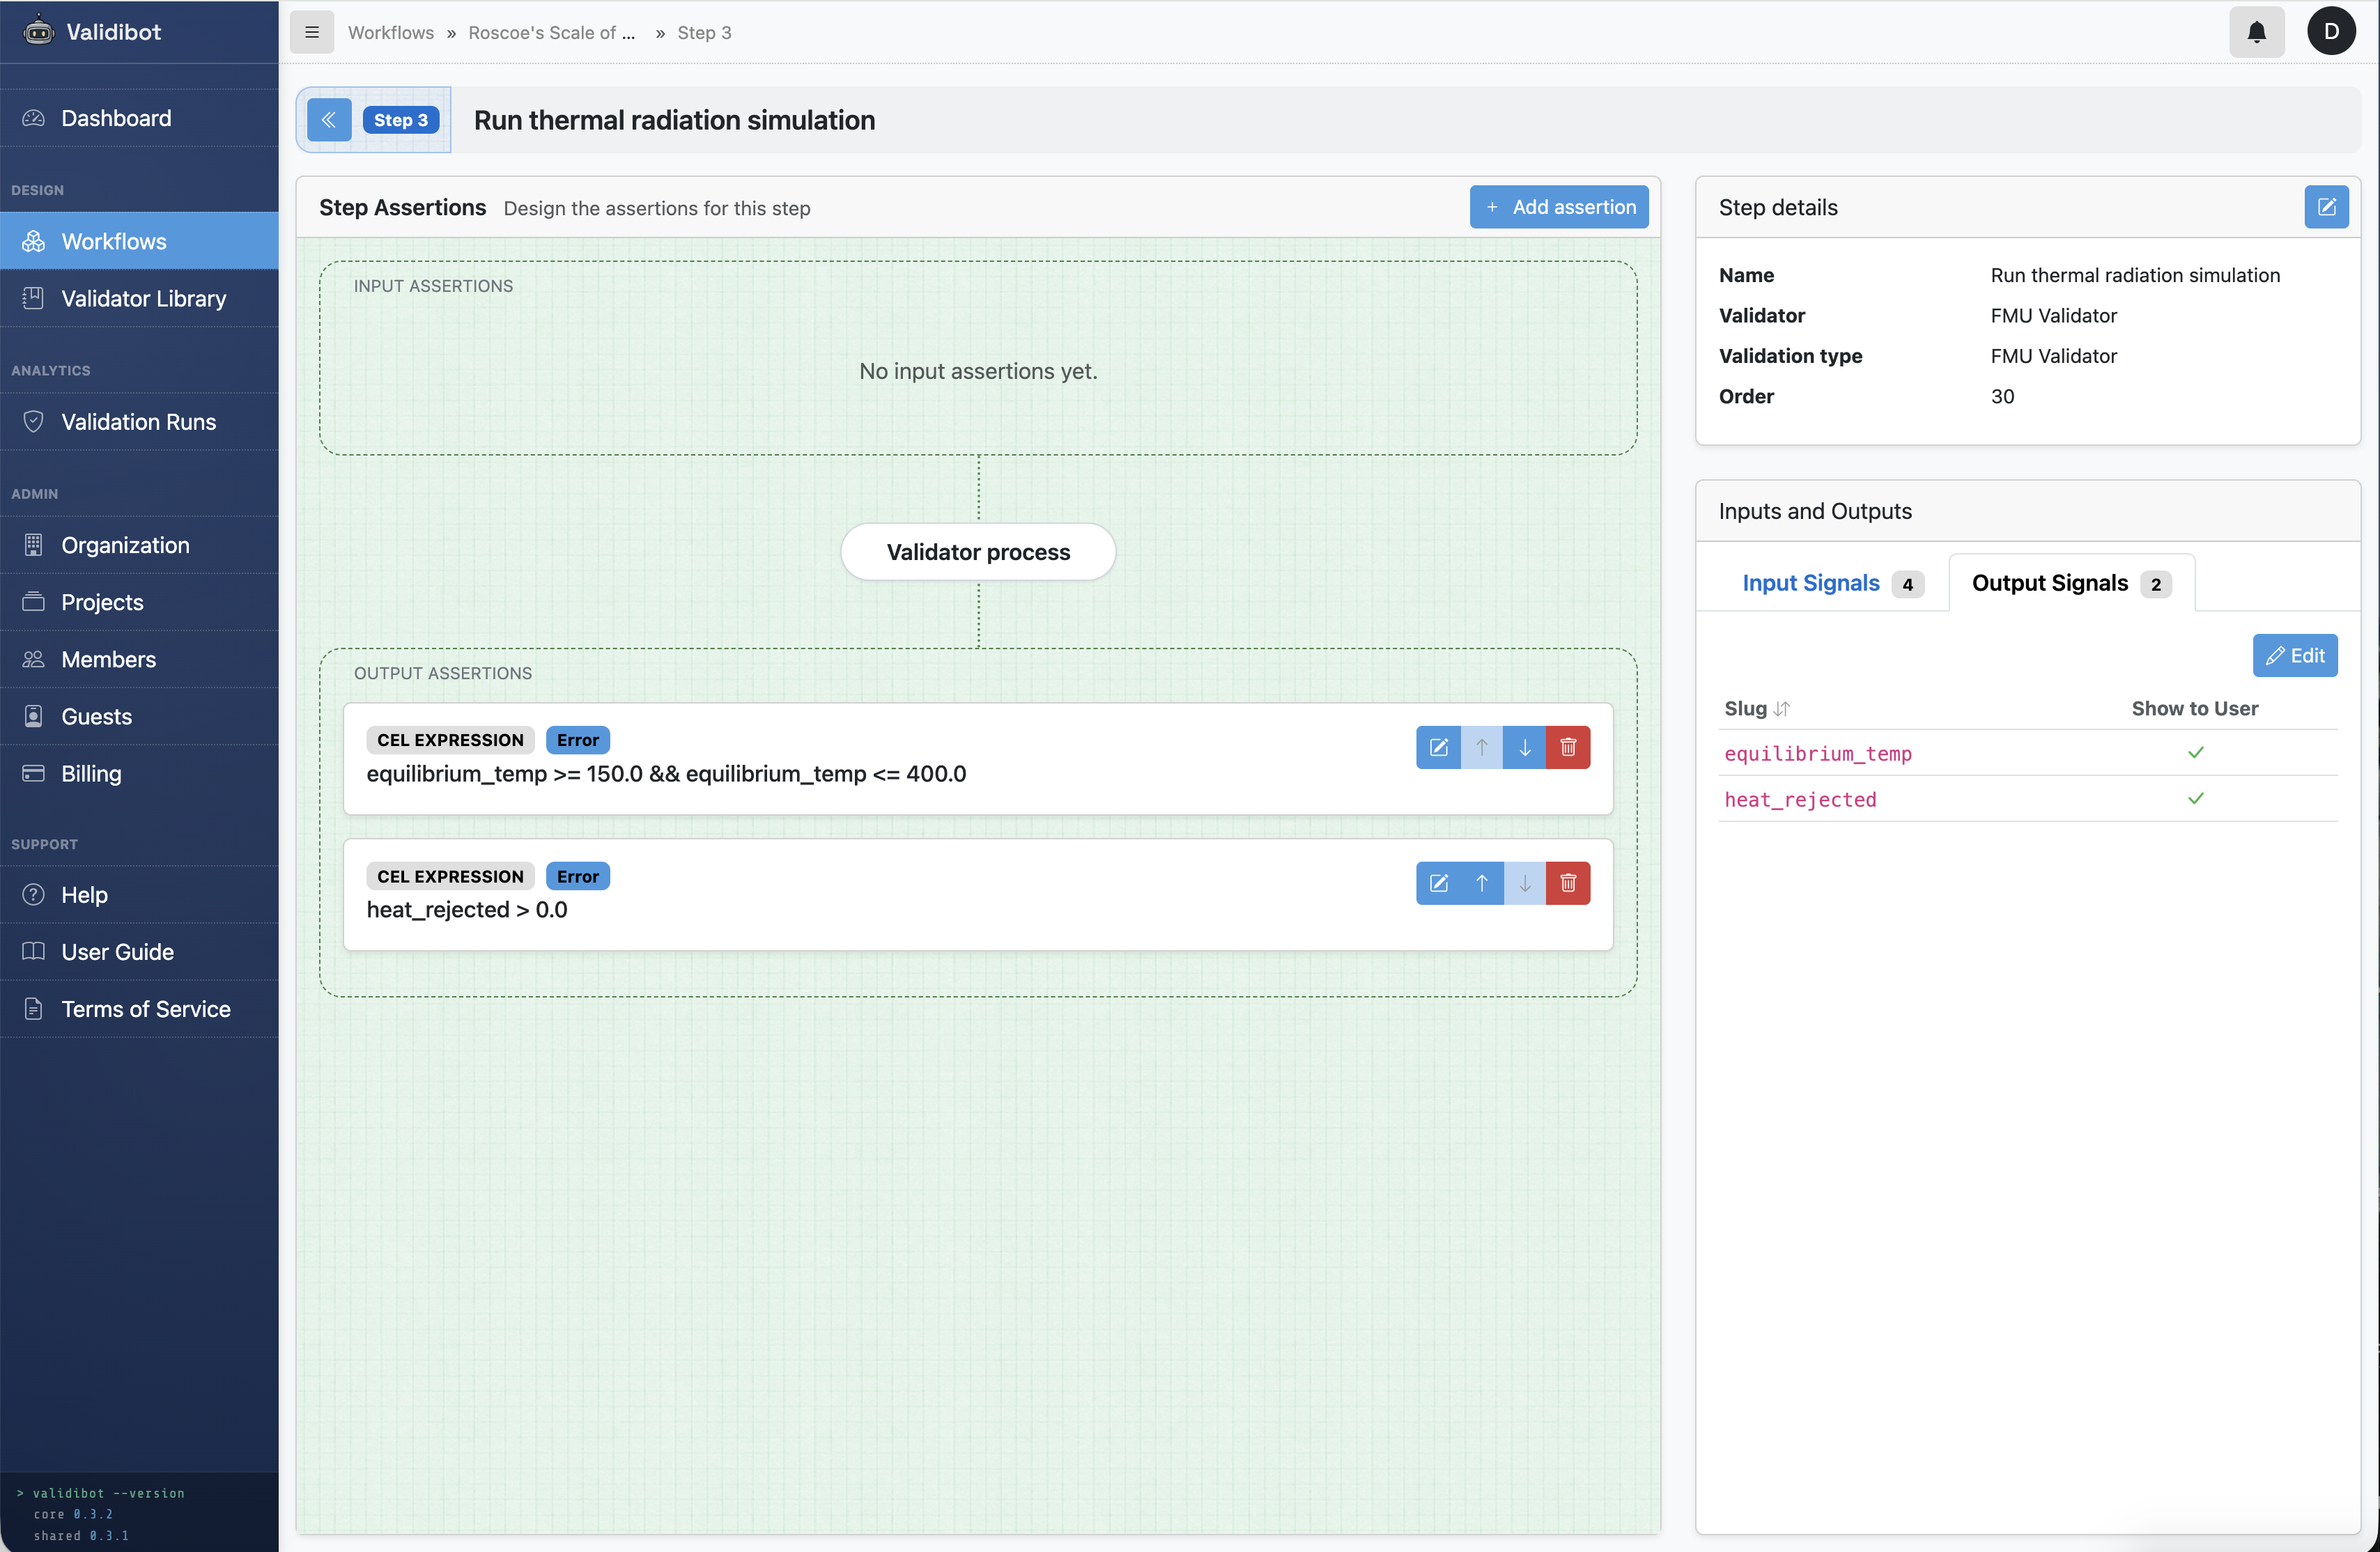This screenshot has width=2380, height=1552.
Task: Move the heat_rejected assertion up
Action: coord(1481,883)
